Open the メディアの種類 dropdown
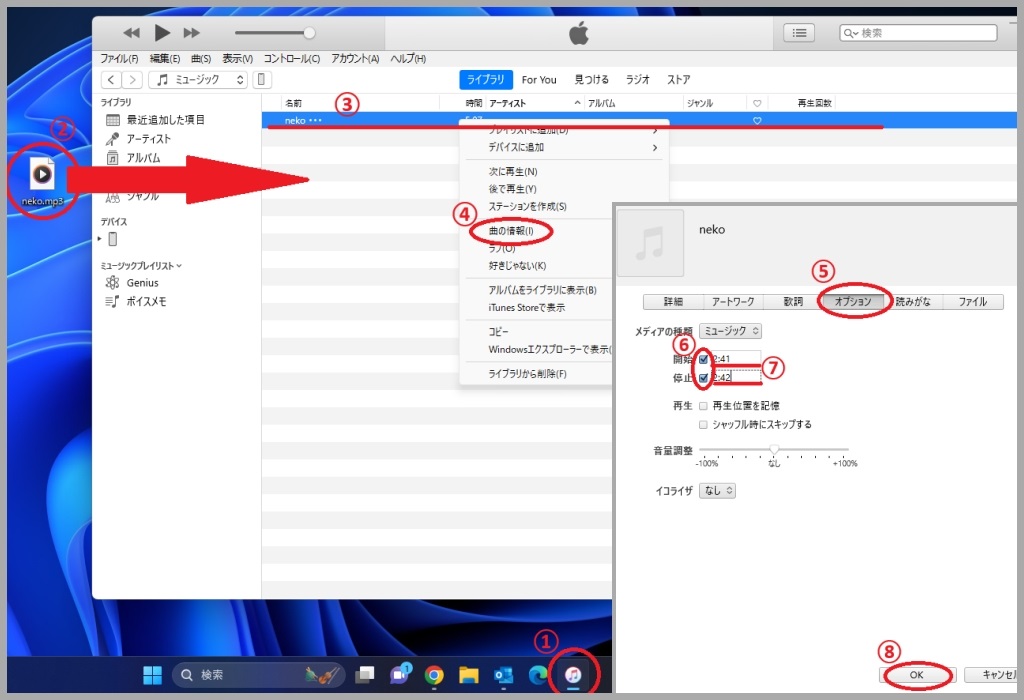1024x700 pixels. pos(730,332)
